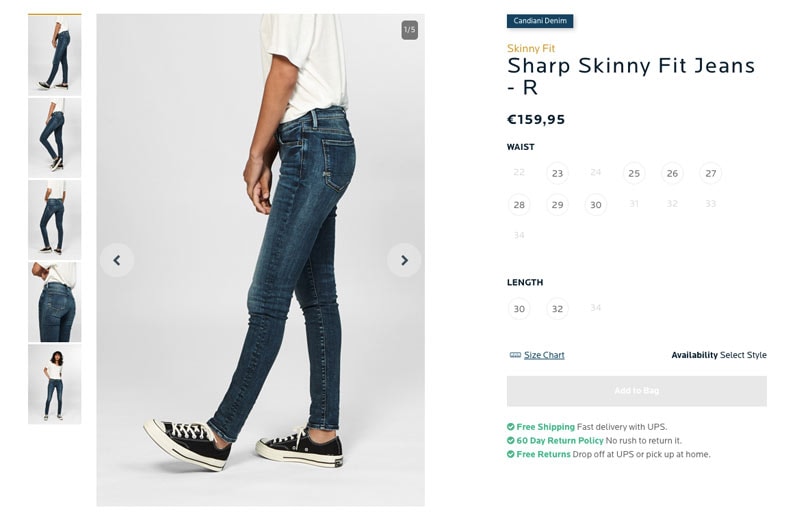This screenshot has height=512, width=810.
Task: Open the Size Chart link
Action: click(x=544, y=355)
